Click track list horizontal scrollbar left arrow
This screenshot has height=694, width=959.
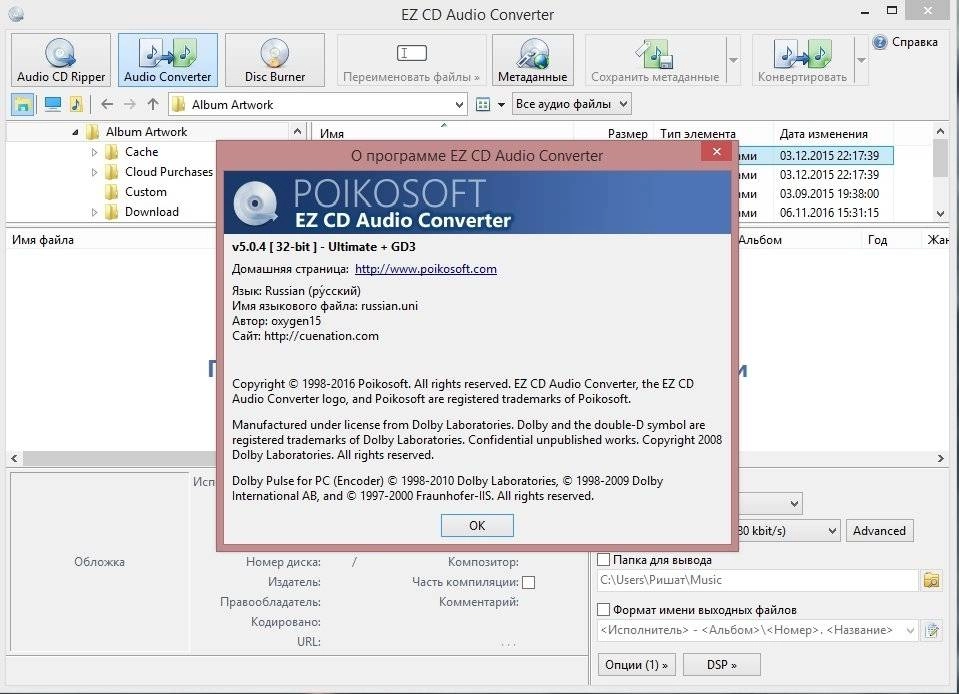pyautogui.click(x=14, y=459)
